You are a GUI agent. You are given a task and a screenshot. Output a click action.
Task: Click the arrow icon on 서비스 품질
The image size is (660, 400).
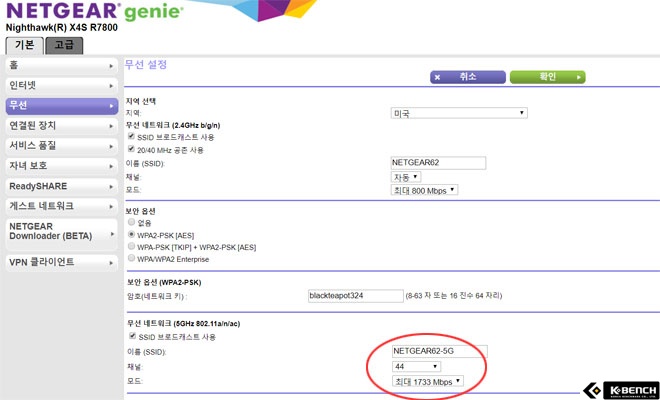[111, 147]
